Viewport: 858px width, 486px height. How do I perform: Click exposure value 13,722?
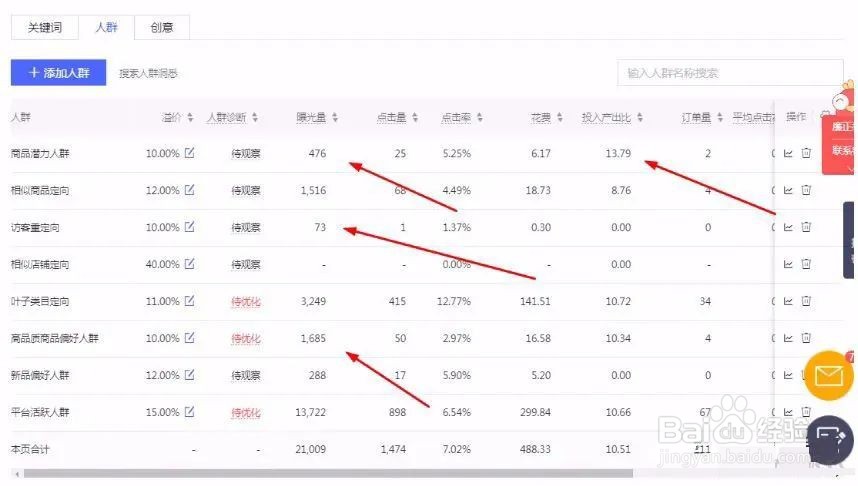(310, 412)
